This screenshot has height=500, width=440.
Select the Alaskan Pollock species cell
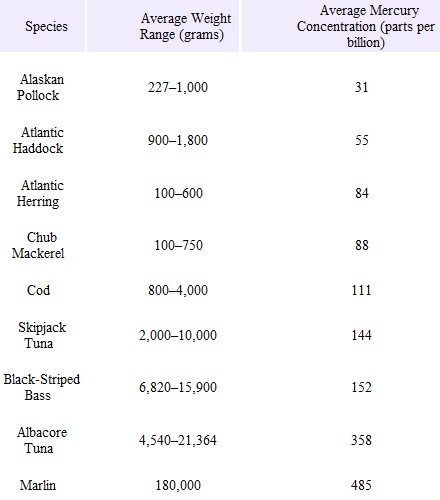[40, 87]
